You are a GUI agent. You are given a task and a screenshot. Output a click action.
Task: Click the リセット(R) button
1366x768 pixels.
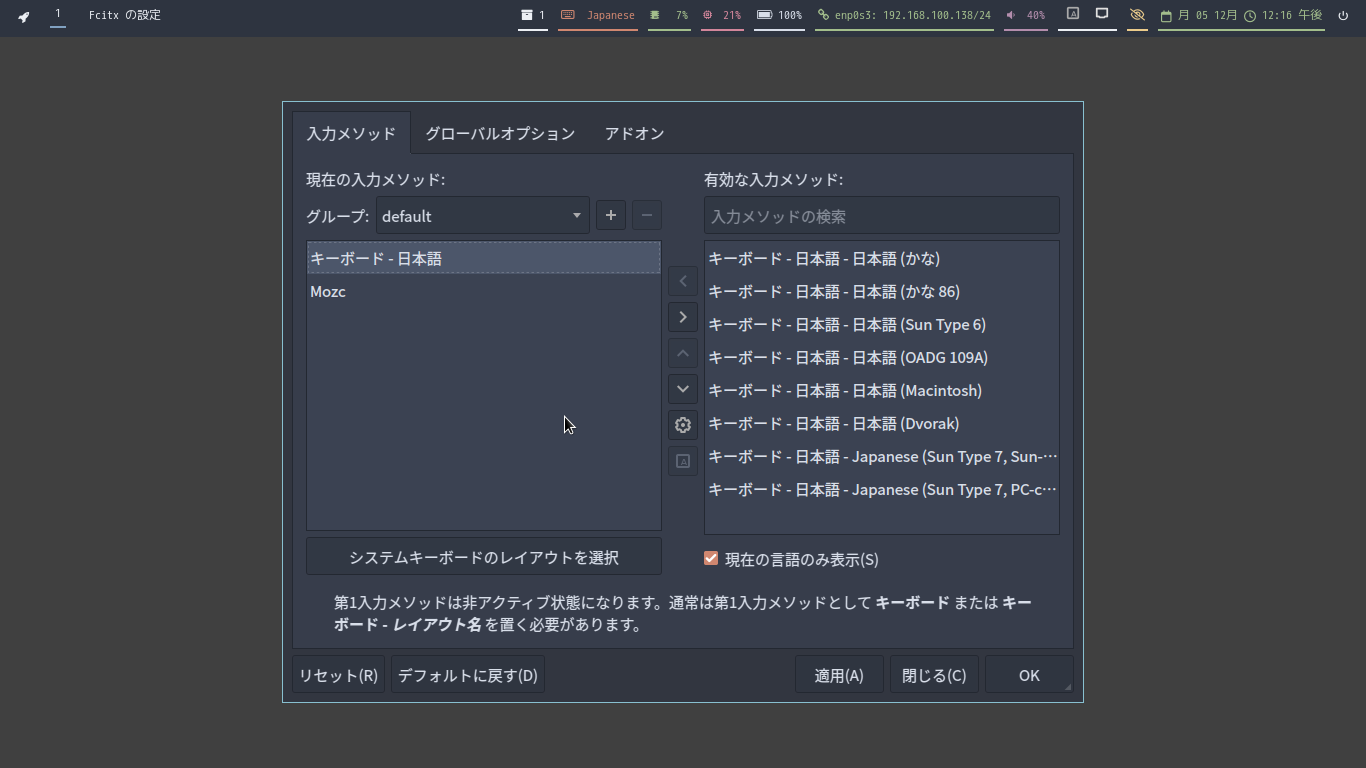point(339,675)
